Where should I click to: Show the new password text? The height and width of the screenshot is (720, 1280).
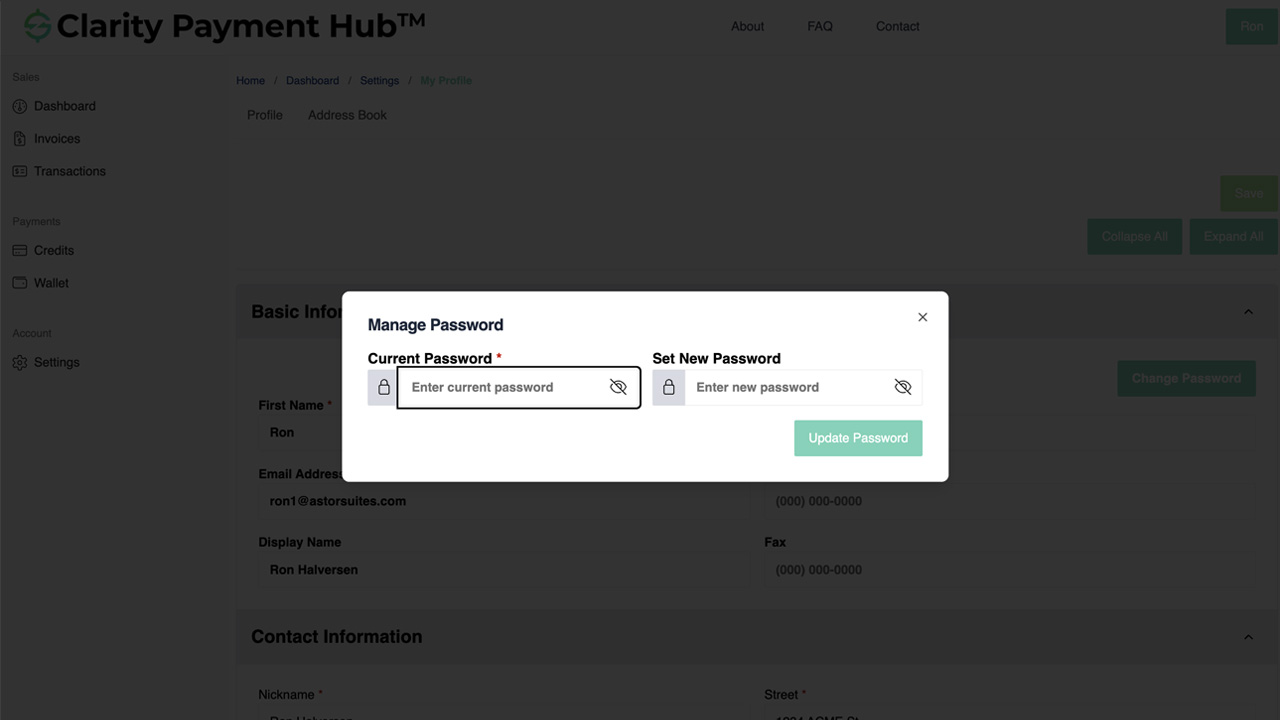(x=903, y=387)
